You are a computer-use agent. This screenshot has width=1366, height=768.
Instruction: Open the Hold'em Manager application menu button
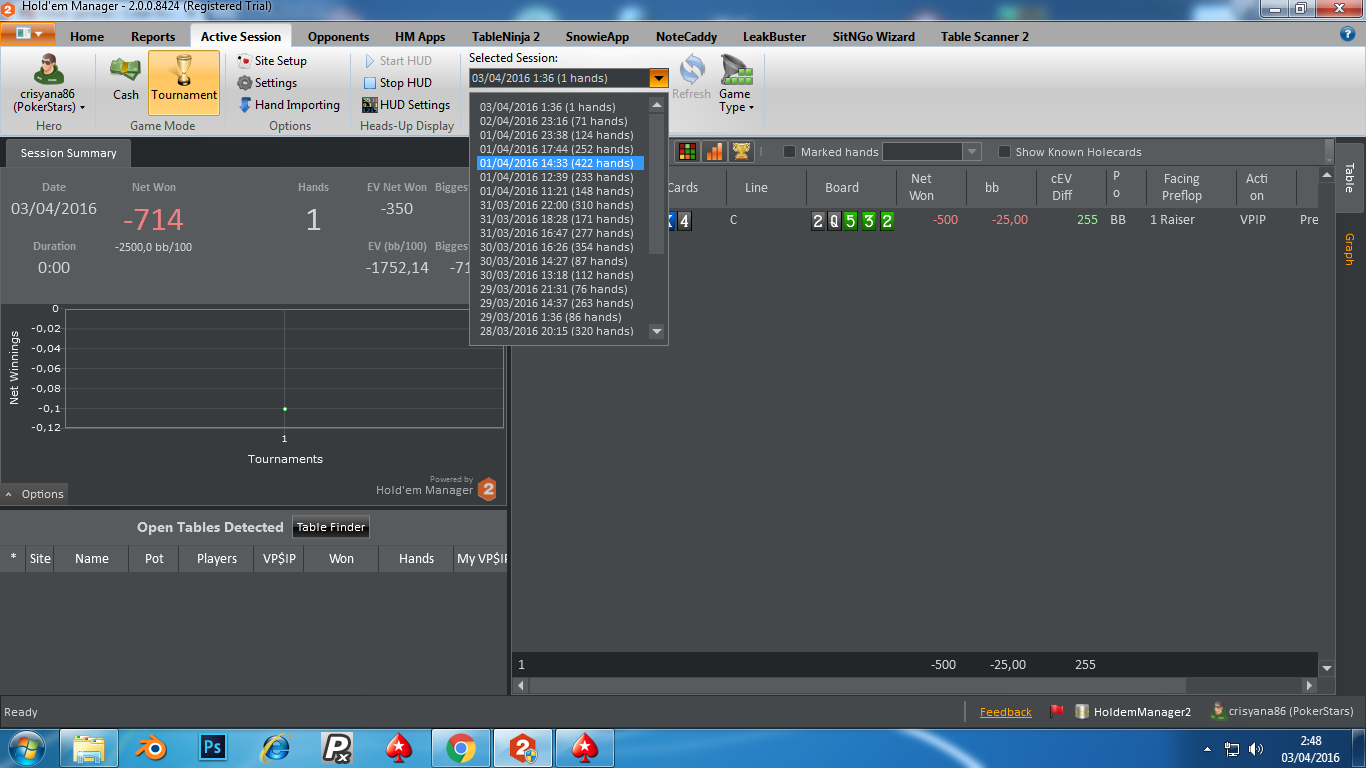coord(28,34)
